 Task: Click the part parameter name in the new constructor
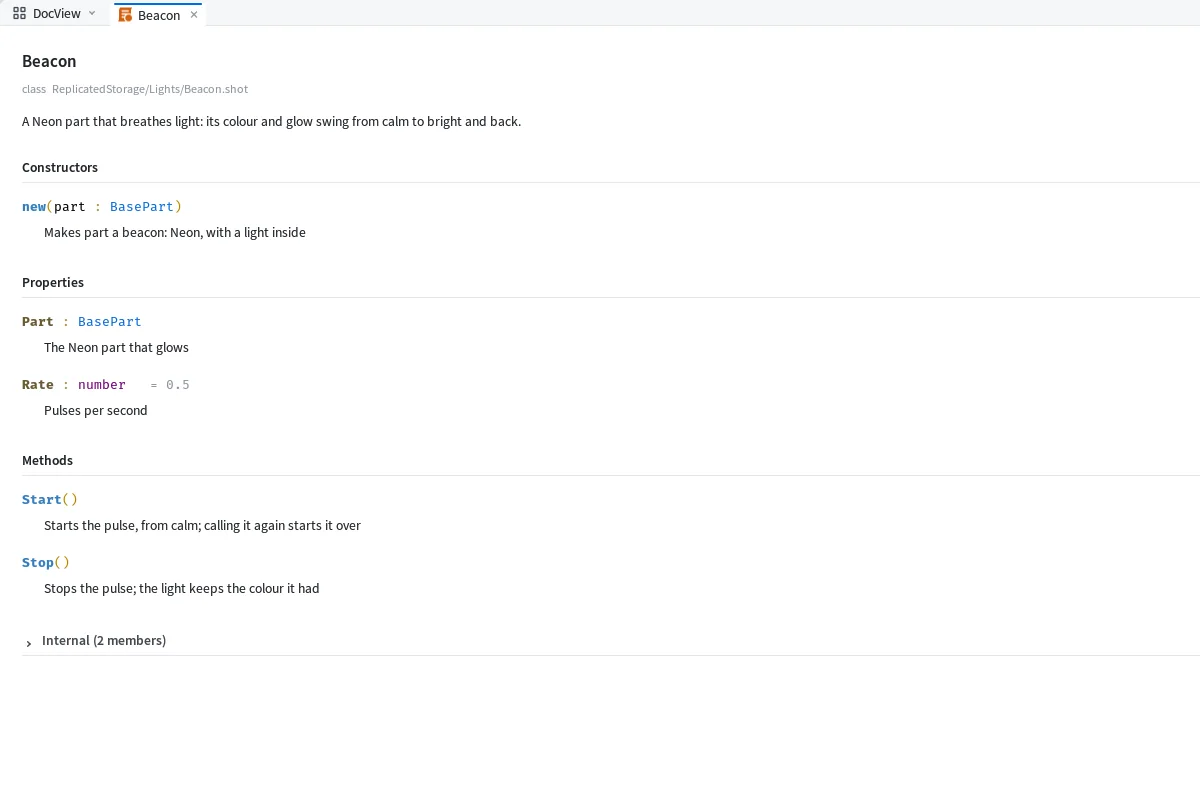(x=70, y=206)
